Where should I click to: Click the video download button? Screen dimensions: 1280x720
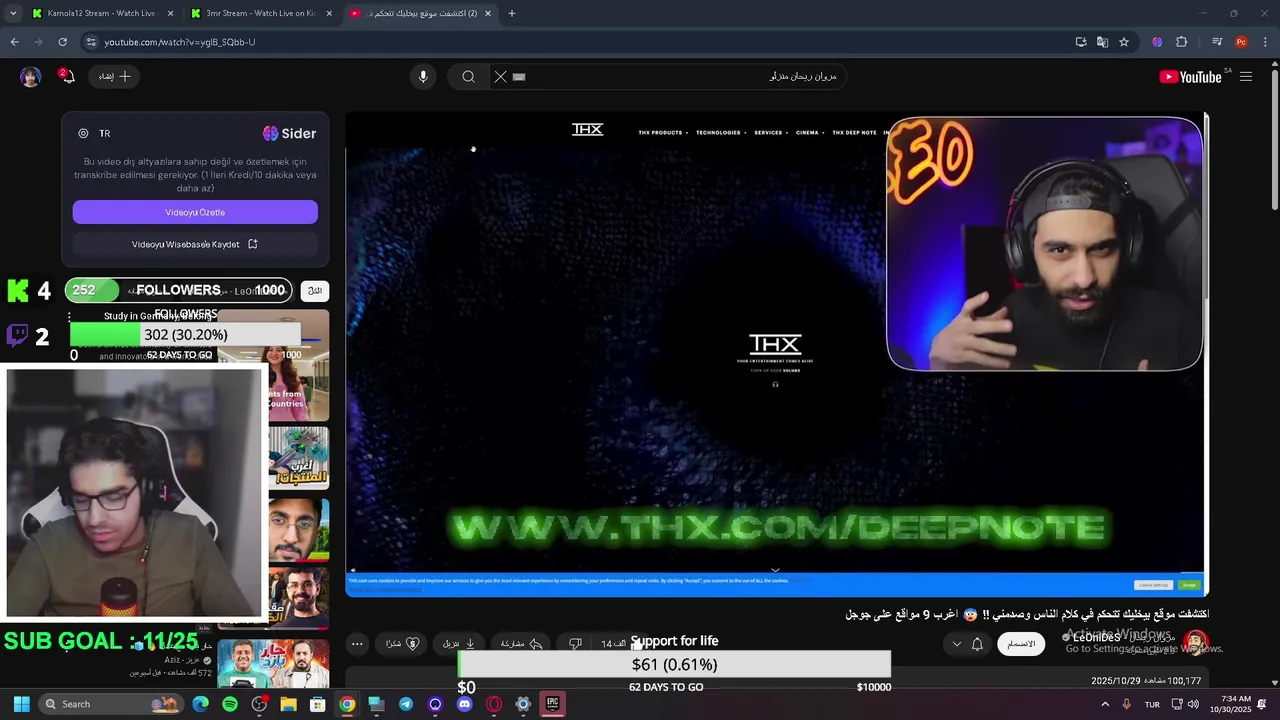459,643
